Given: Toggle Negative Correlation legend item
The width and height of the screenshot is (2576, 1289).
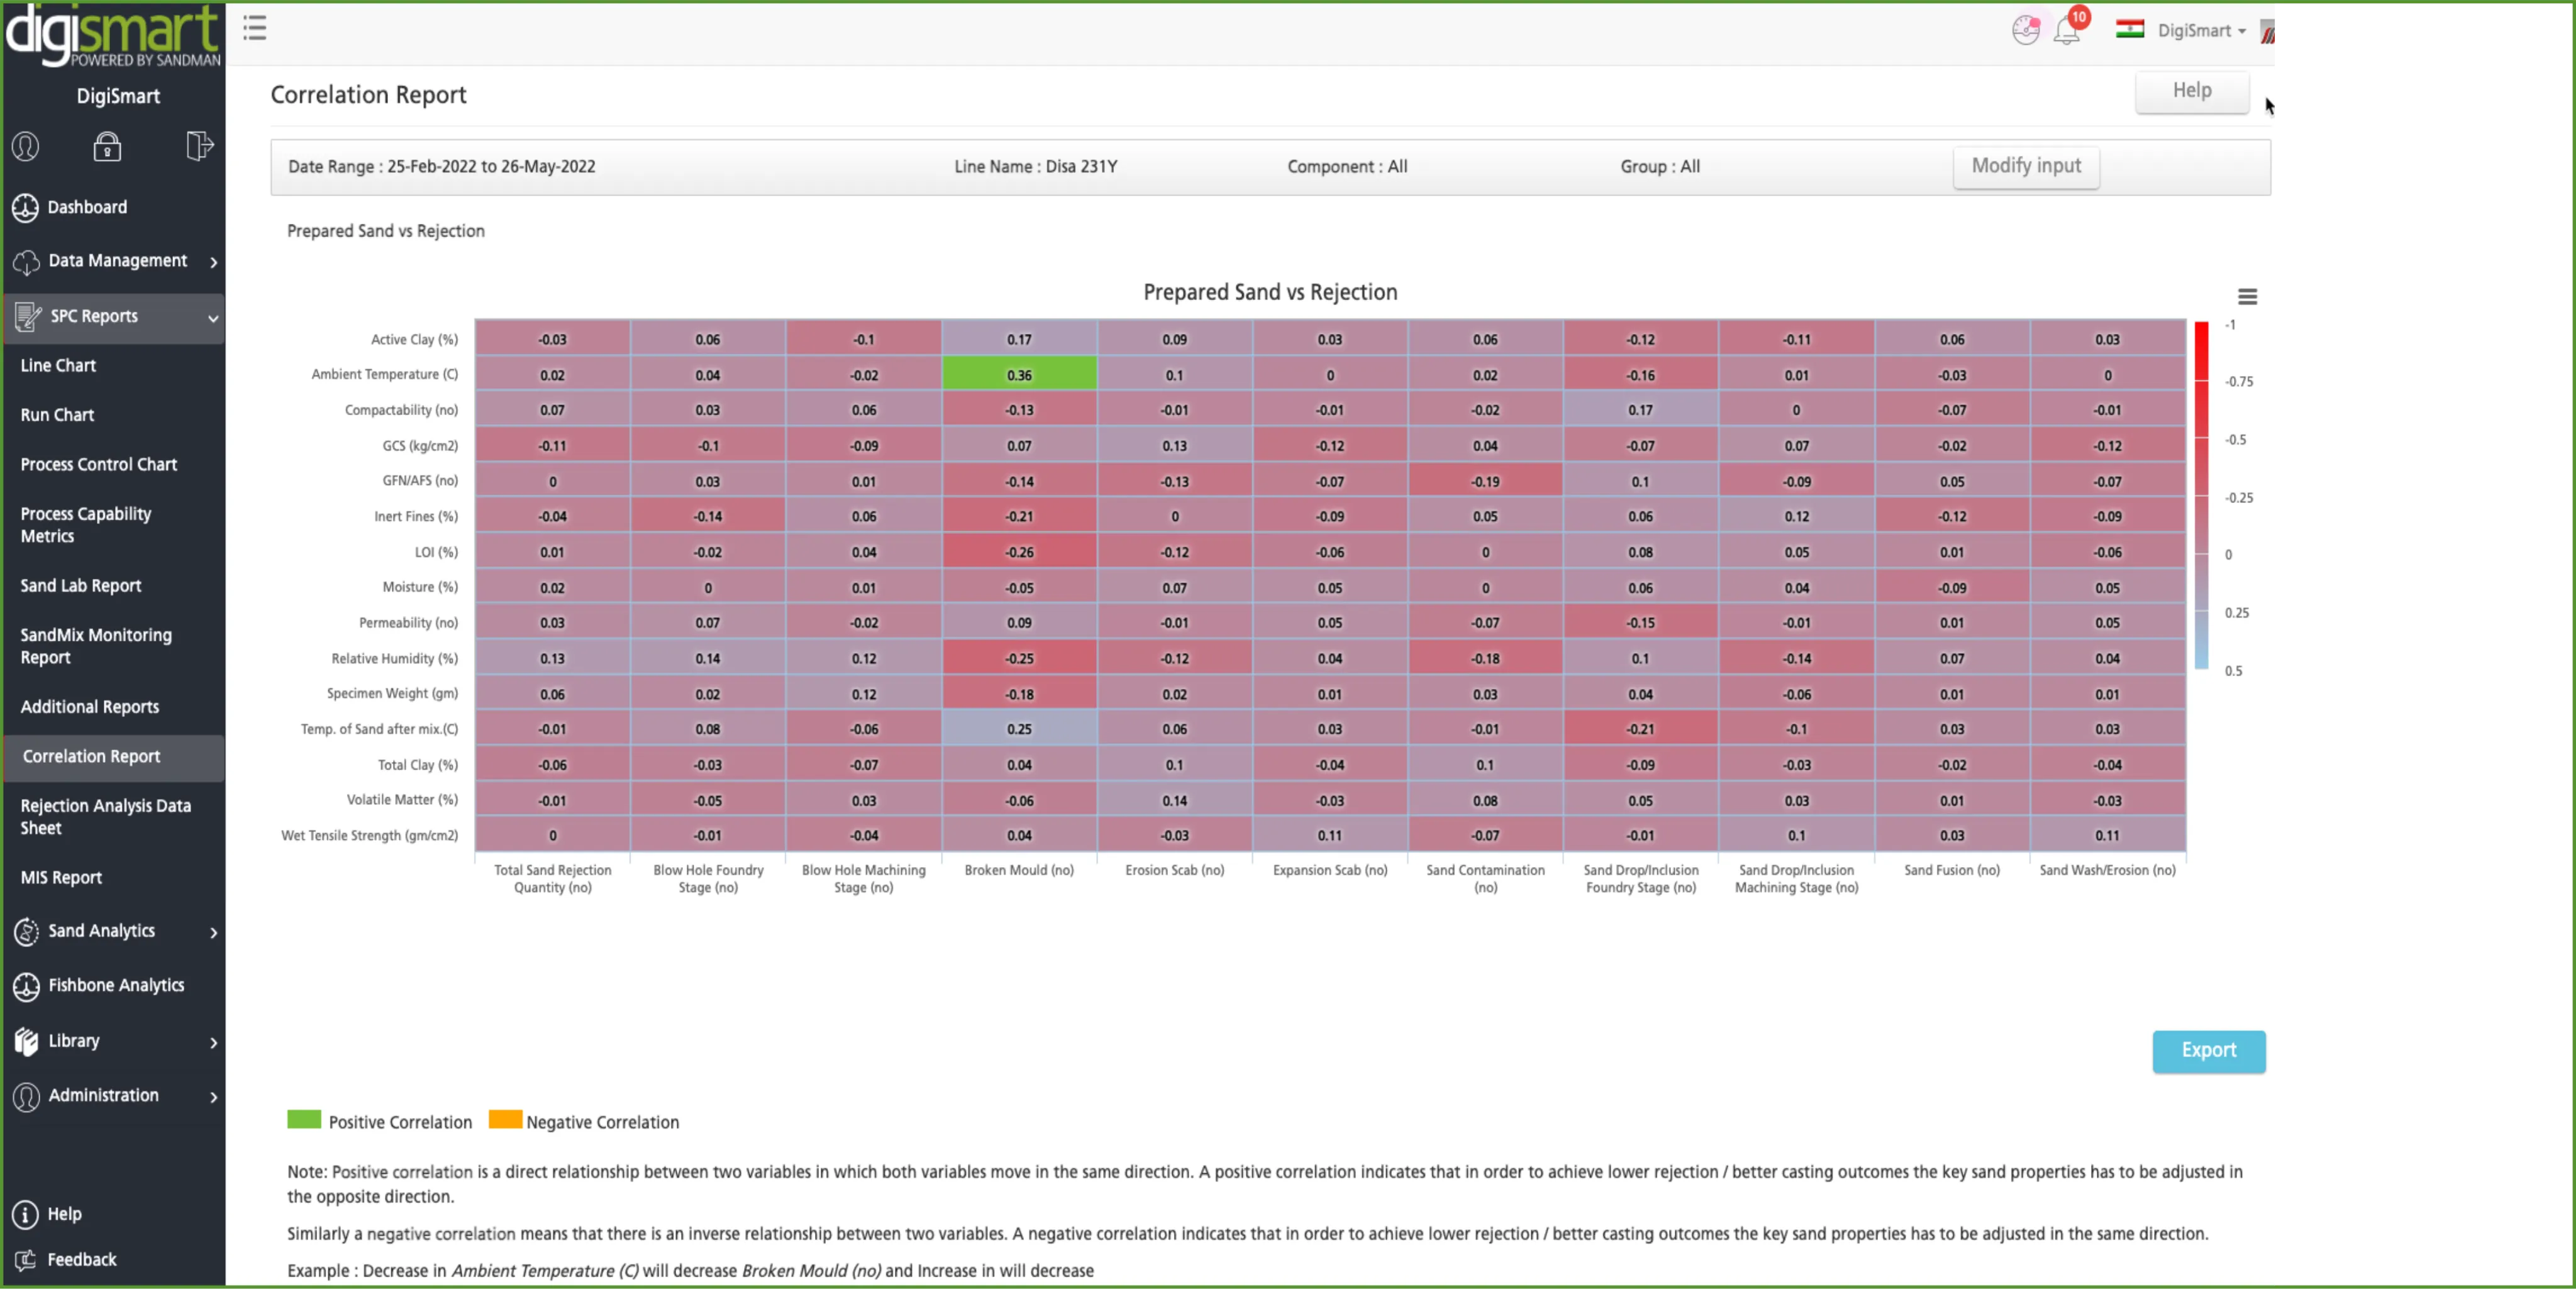Looking at the screenshot, I should point(584,1121).
